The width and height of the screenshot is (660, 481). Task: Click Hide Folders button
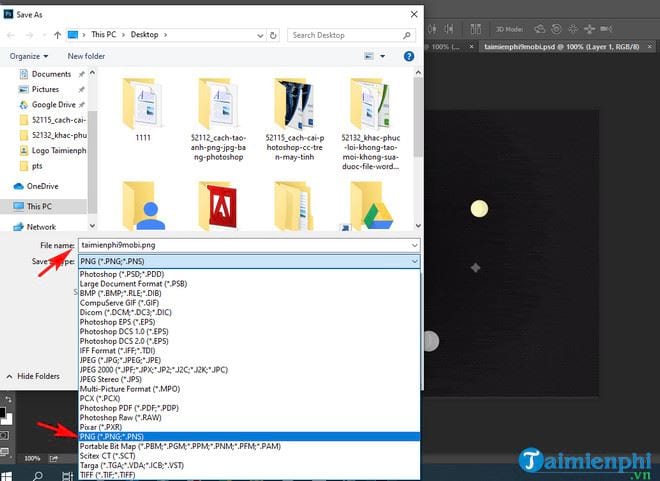pos(33,376)
